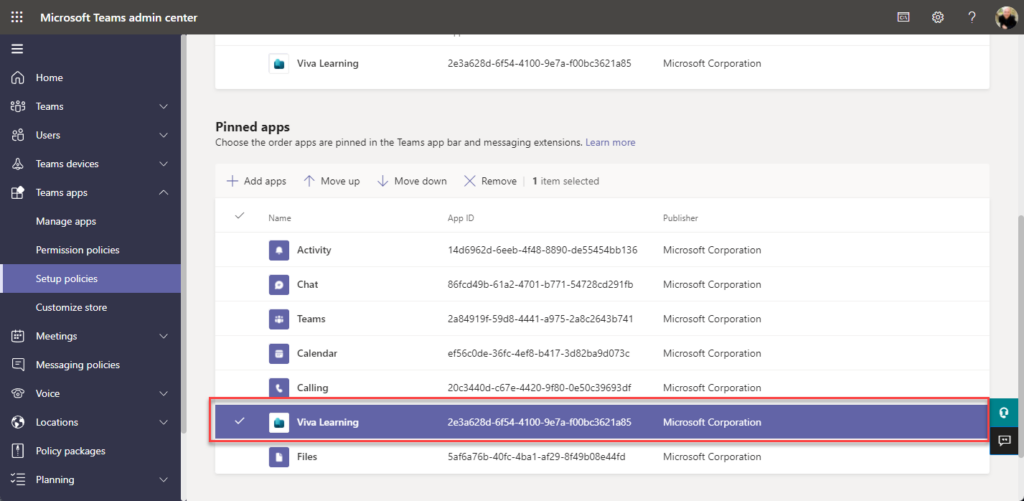Screen dimensions: 1024x501
Task: Select the Files row name
Action: coord(307,457)
